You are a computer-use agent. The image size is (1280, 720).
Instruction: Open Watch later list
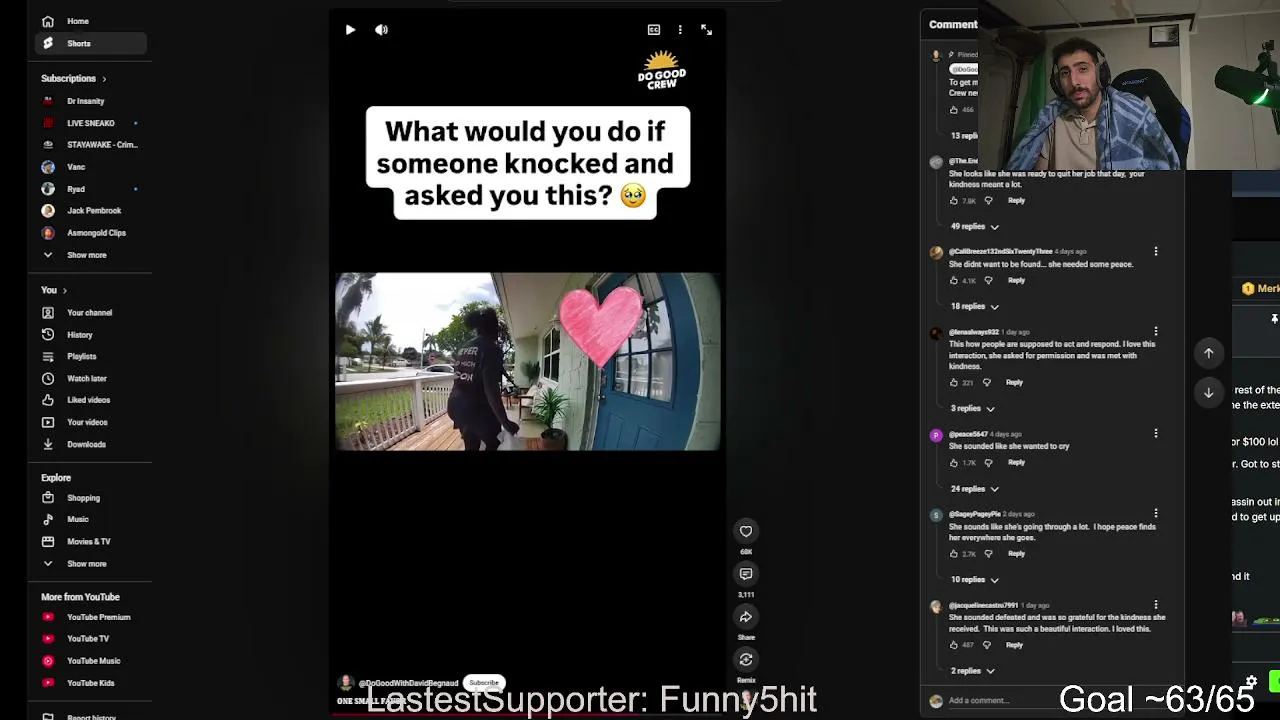[x=89, y=379]
